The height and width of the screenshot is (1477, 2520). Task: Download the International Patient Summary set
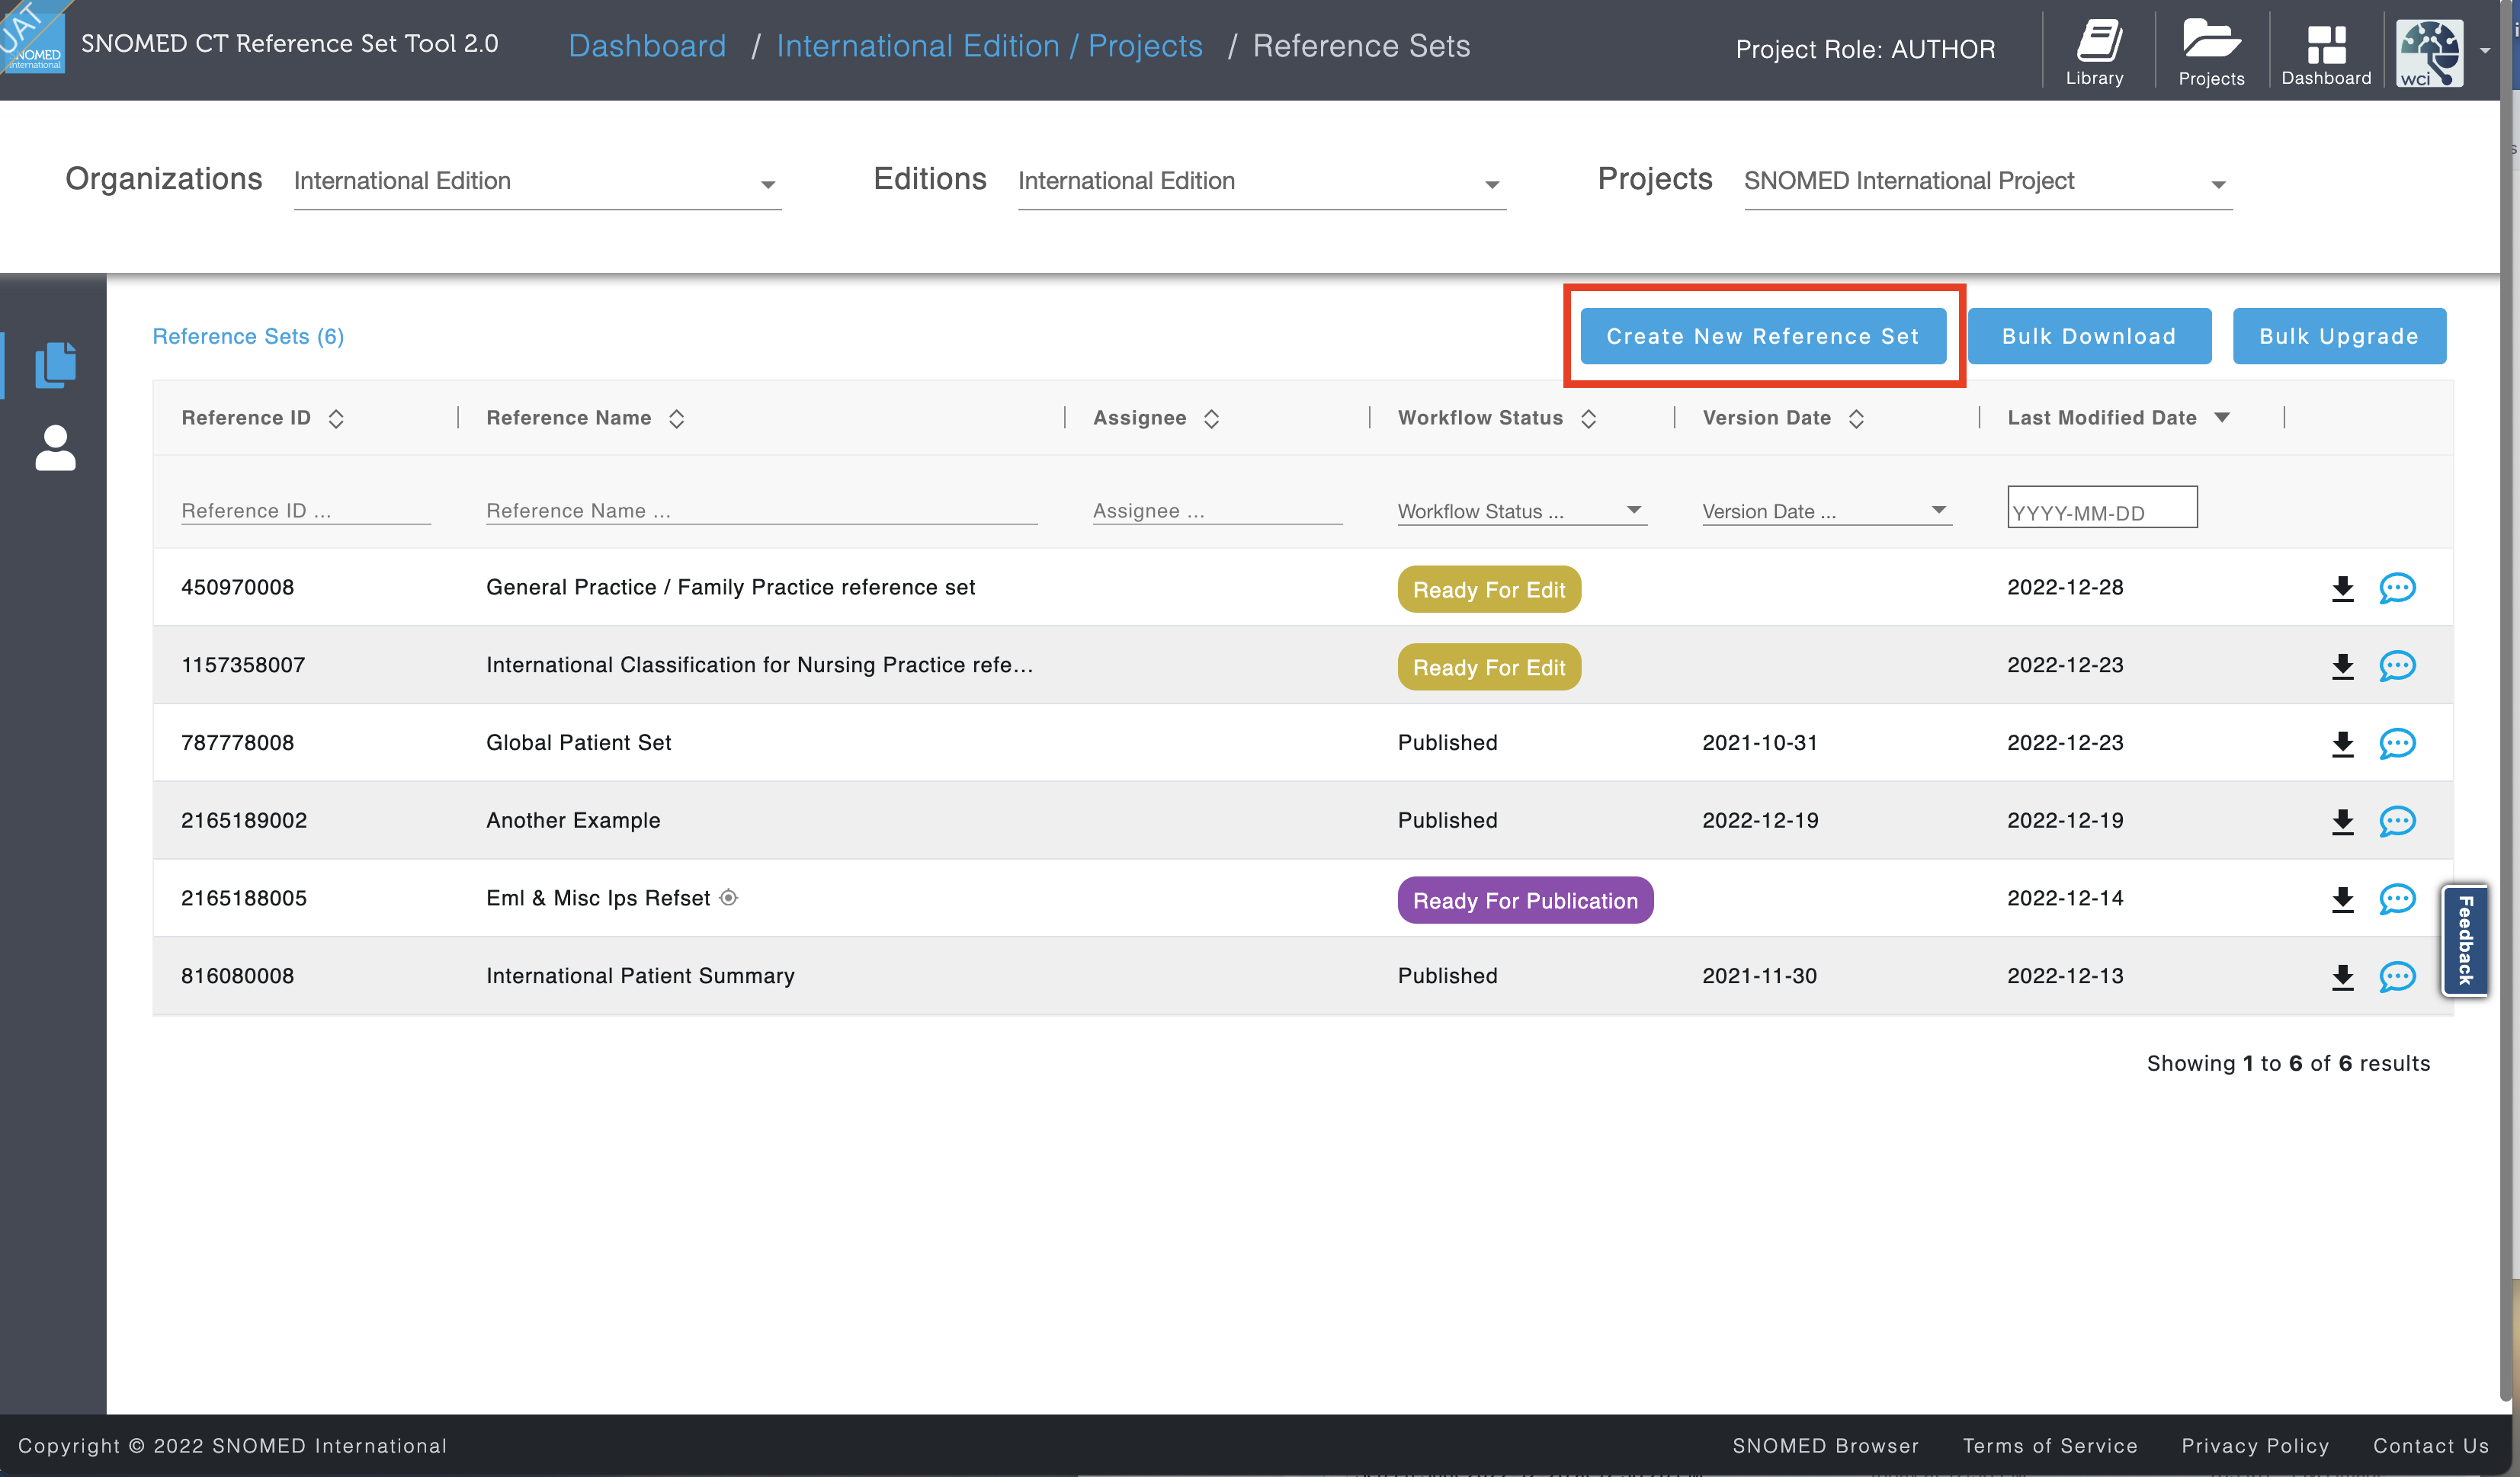coord(2342,977)
